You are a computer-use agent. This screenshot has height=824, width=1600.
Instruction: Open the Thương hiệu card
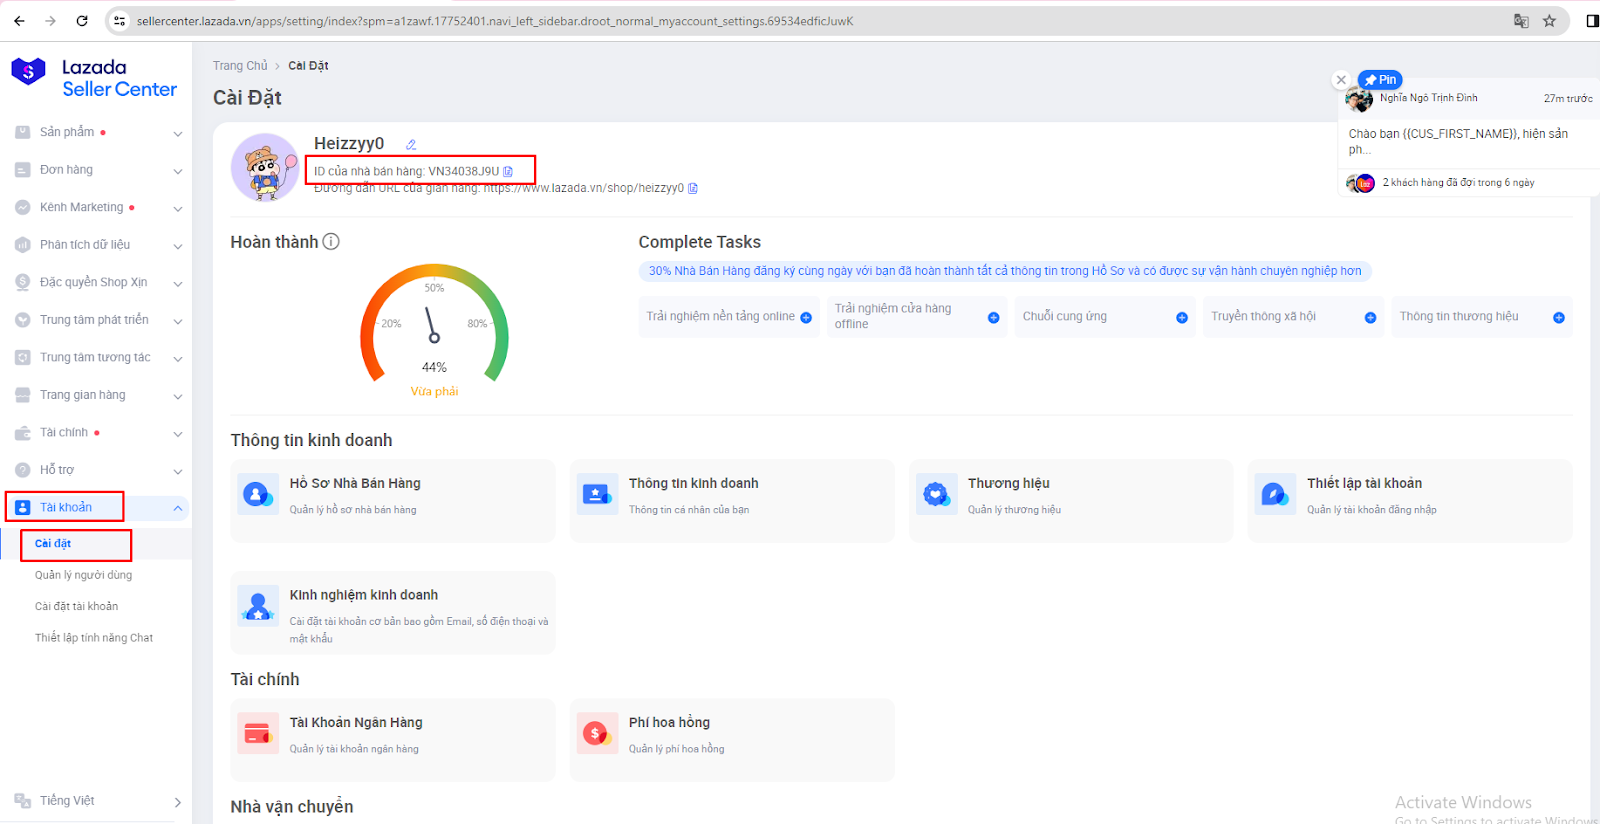pos(1071,501)
